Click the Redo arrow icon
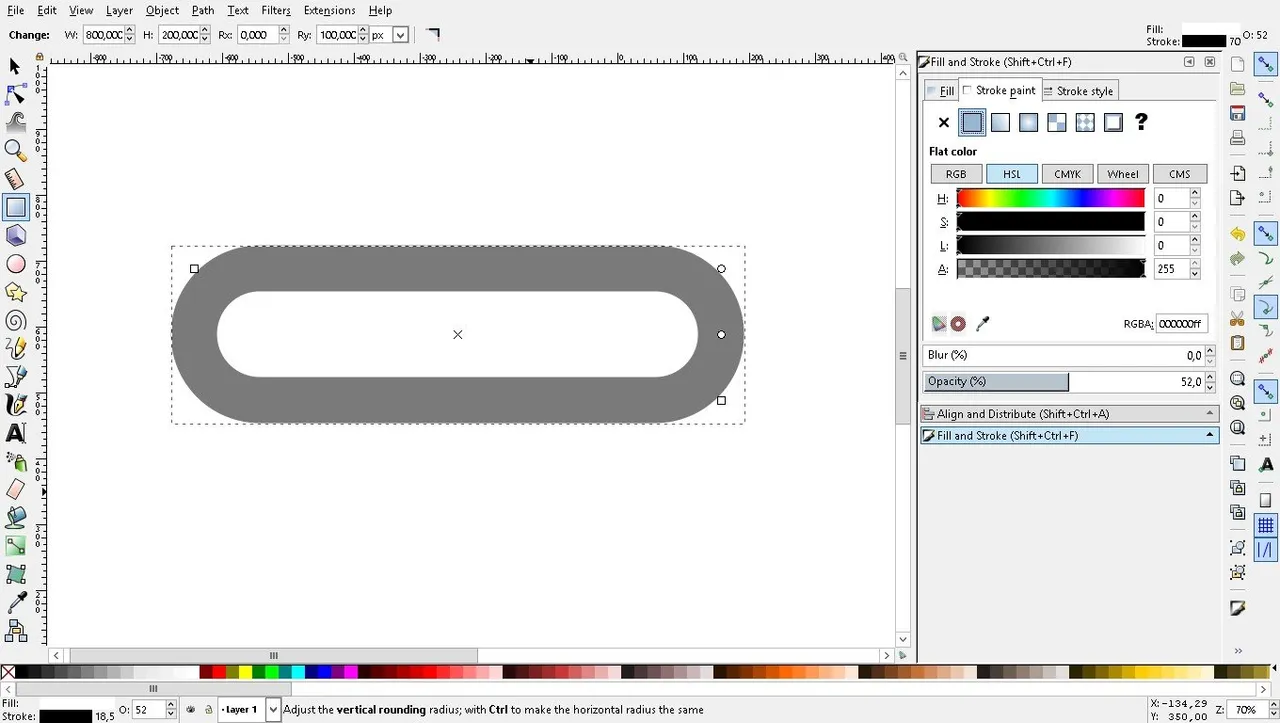1280x723 pixels. click(x=1237, y=259)
